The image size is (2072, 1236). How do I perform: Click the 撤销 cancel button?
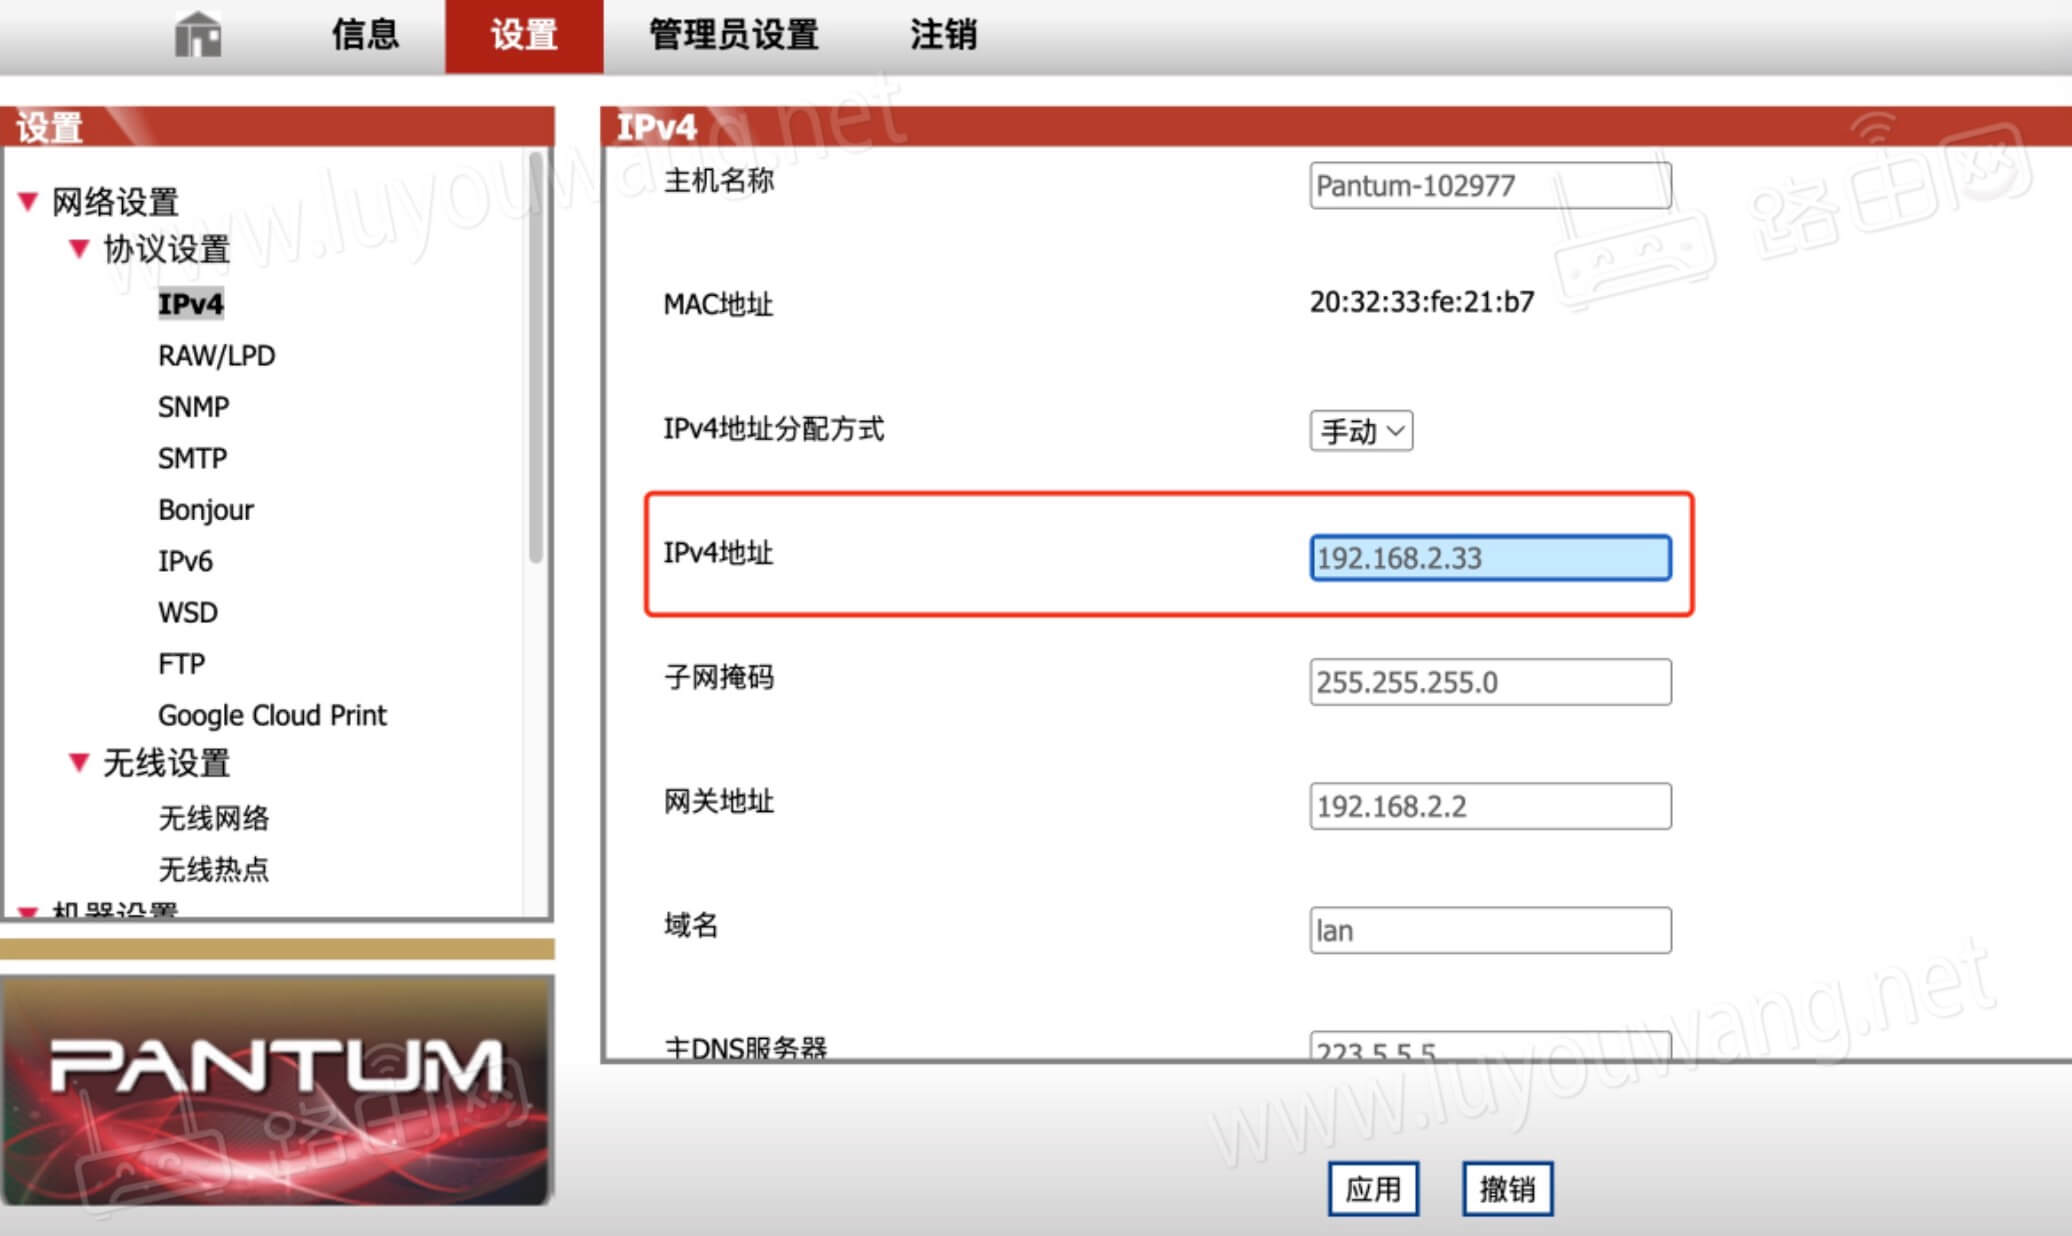[x=1506, y=1189]
